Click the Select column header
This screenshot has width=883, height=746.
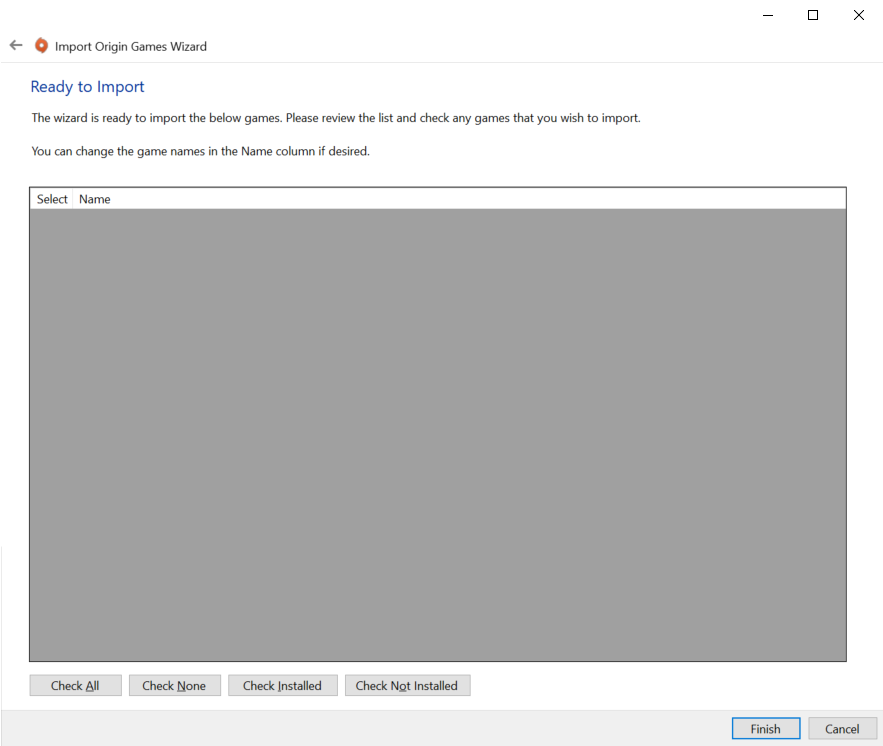(52, 199)
